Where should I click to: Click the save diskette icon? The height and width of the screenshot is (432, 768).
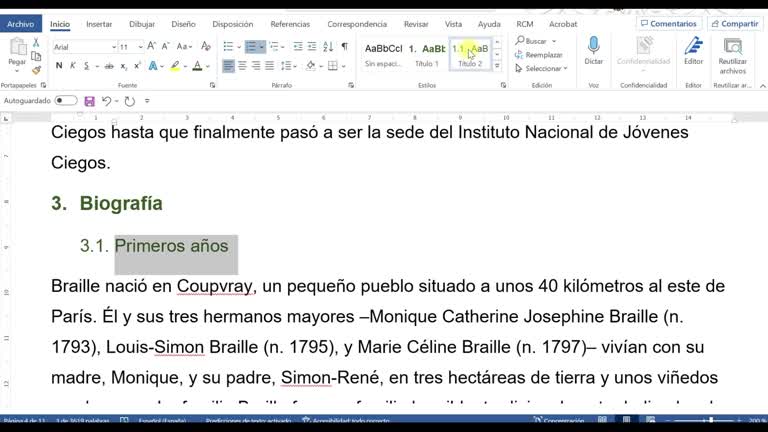[x=90, y=101]
